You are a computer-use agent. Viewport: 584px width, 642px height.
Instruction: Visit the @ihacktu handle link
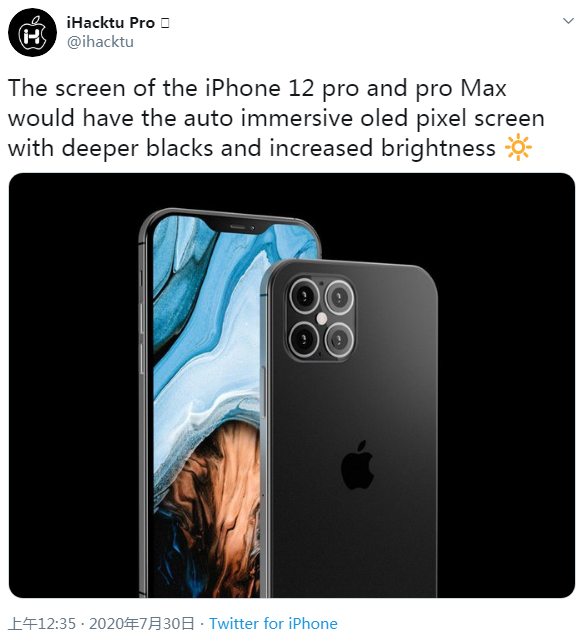(100, 42)
